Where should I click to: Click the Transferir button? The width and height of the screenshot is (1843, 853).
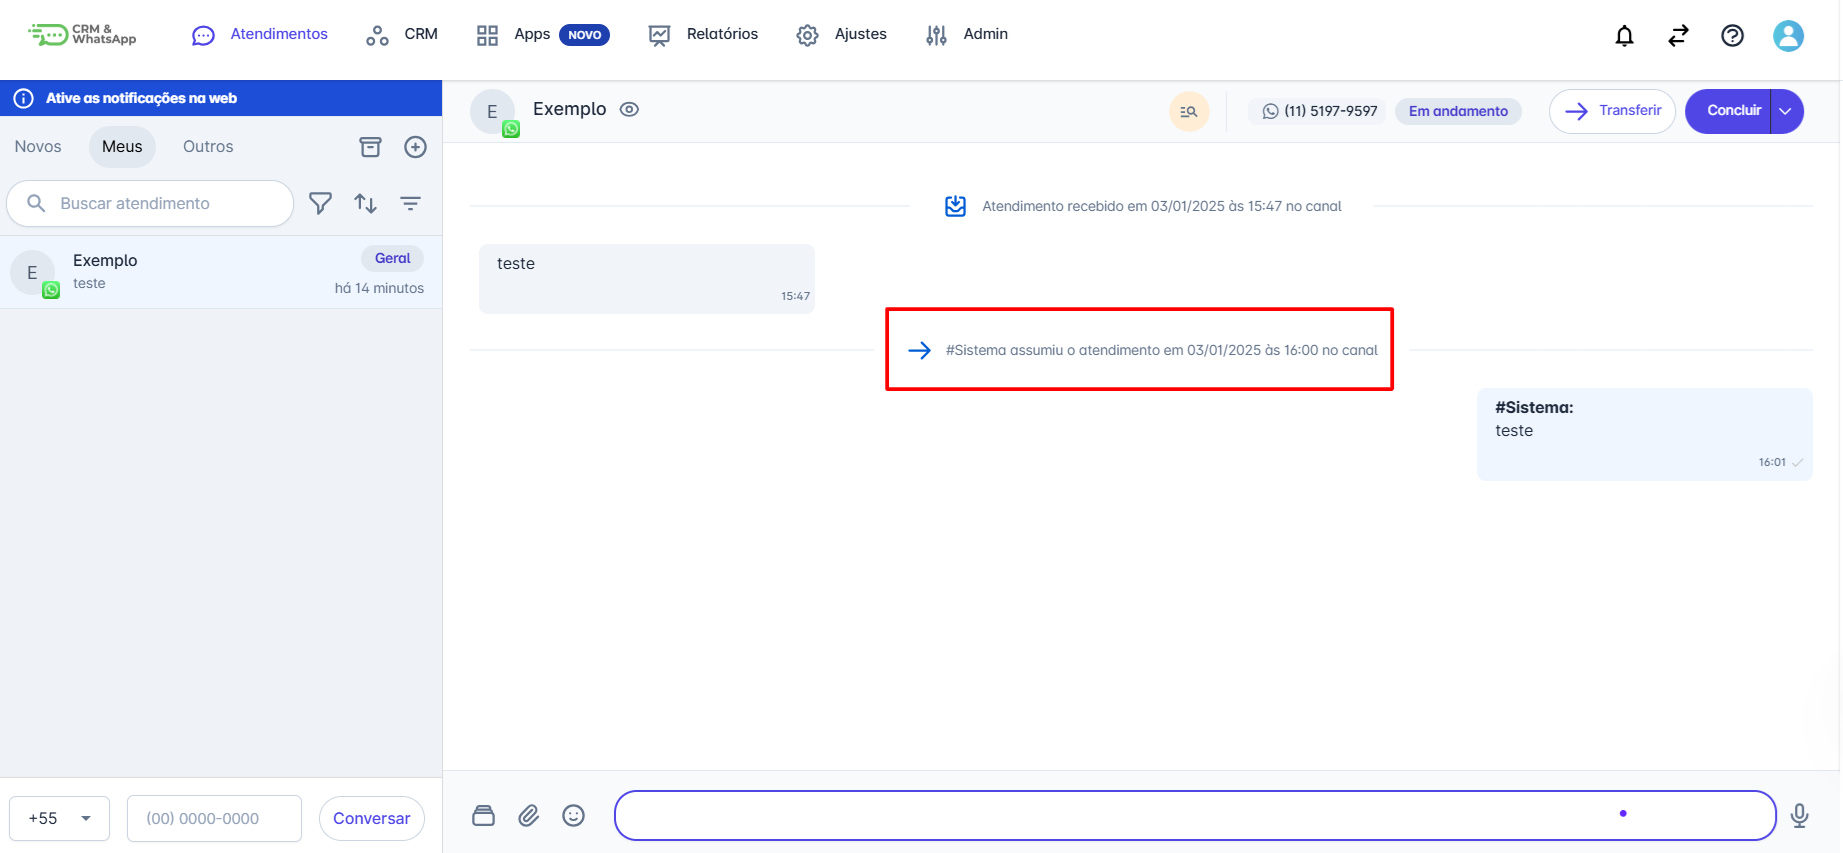pos(1612,111)
